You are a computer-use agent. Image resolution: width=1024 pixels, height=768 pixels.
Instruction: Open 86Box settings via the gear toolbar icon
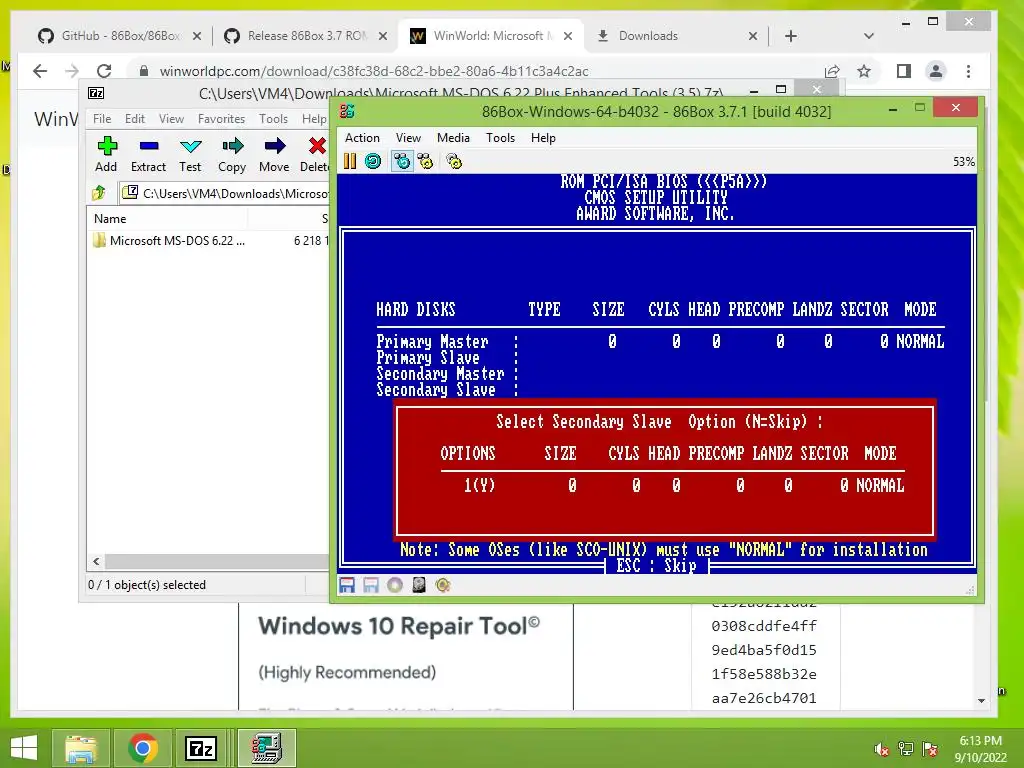pos(454,161)
